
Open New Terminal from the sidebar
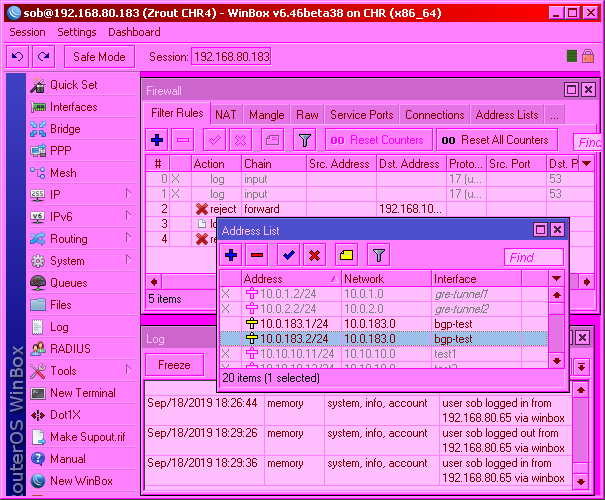point(83,393)
